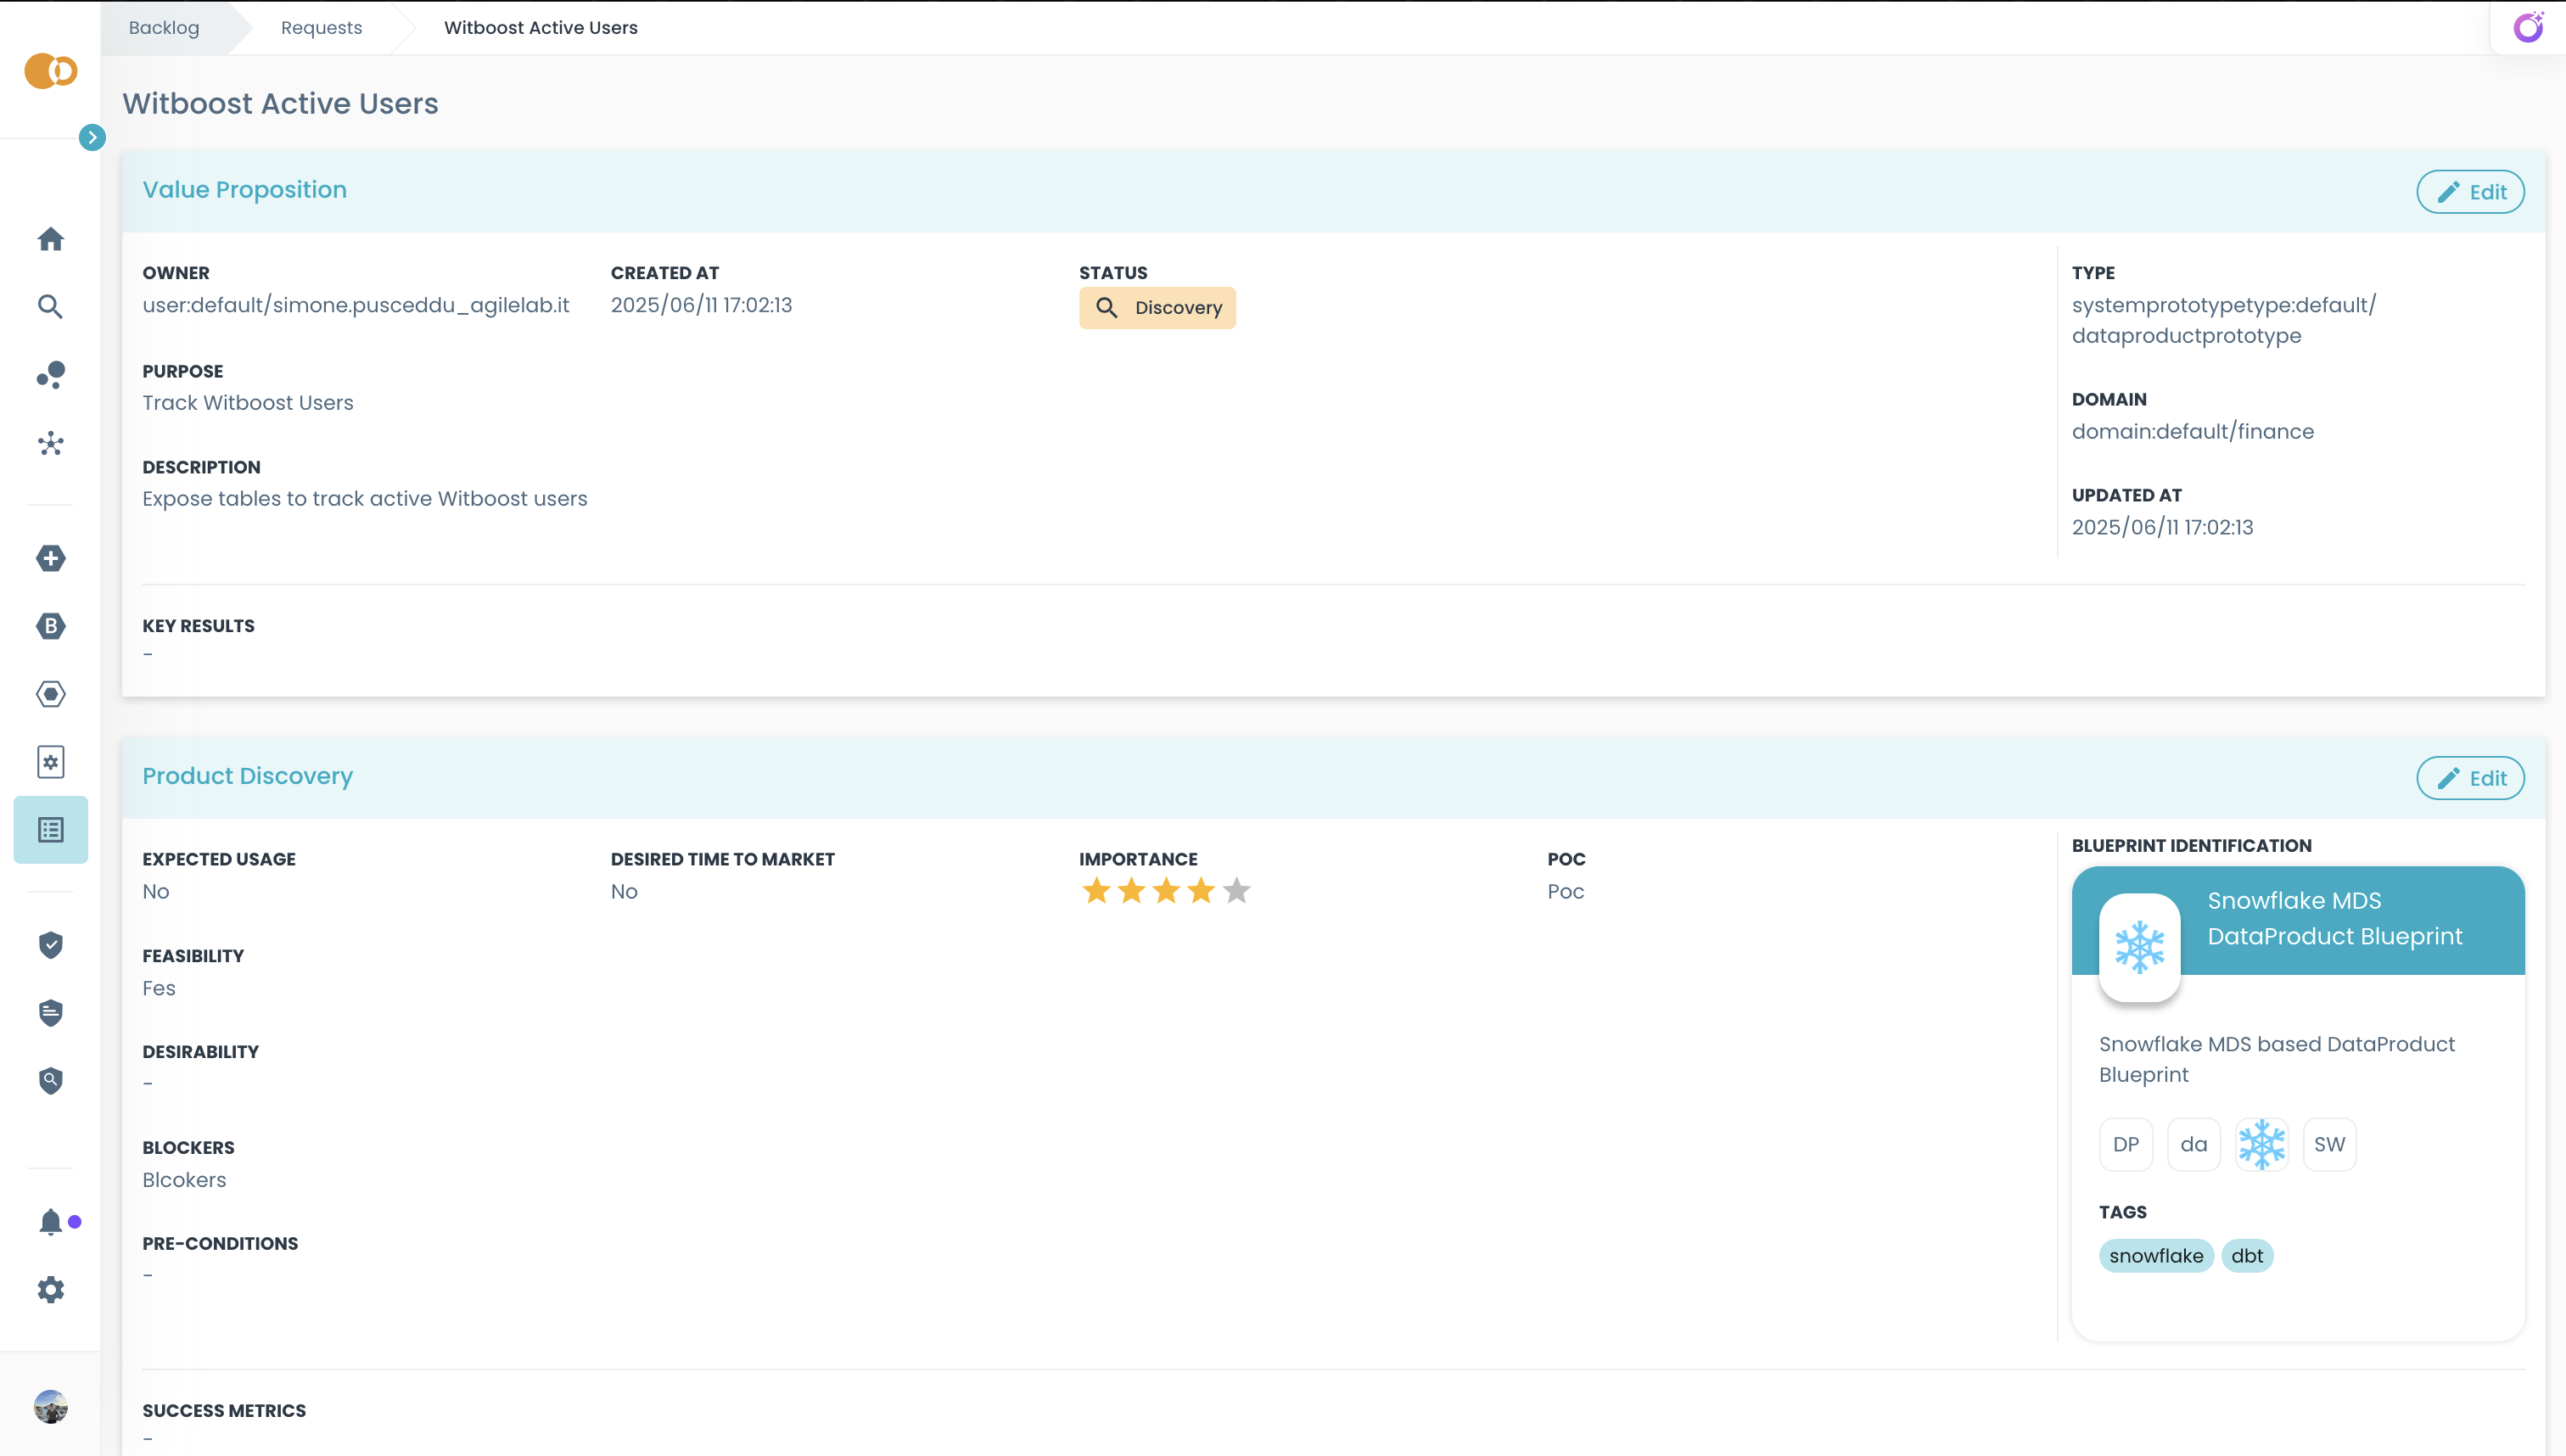Expand the sidebar with chevron button
2566x1456 pixels.
[x=92, y=137]
